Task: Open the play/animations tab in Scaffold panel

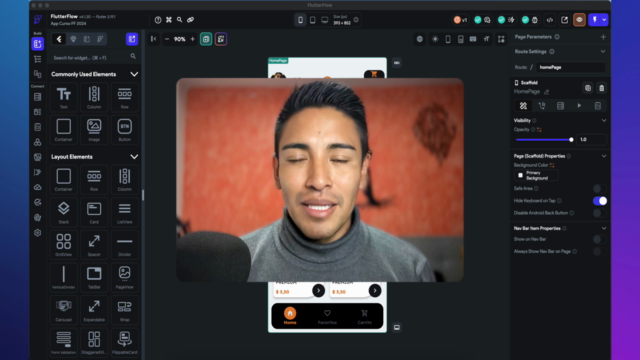Action: pyautogui.click(x=579, y=106)
